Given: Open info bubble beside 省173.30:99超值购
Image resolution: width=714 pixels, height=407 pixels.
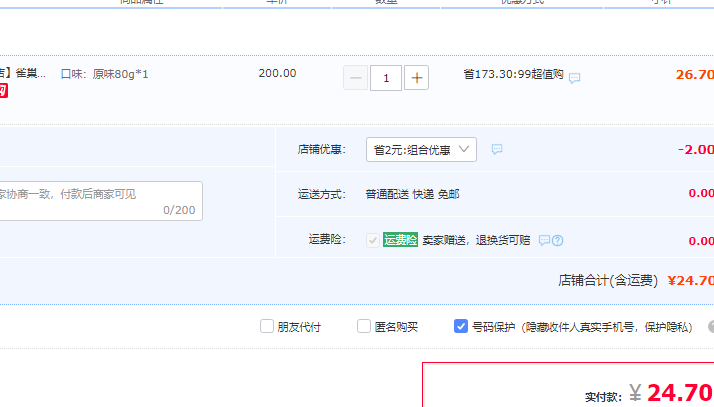Looking at the screenshot, I should 575,78.
